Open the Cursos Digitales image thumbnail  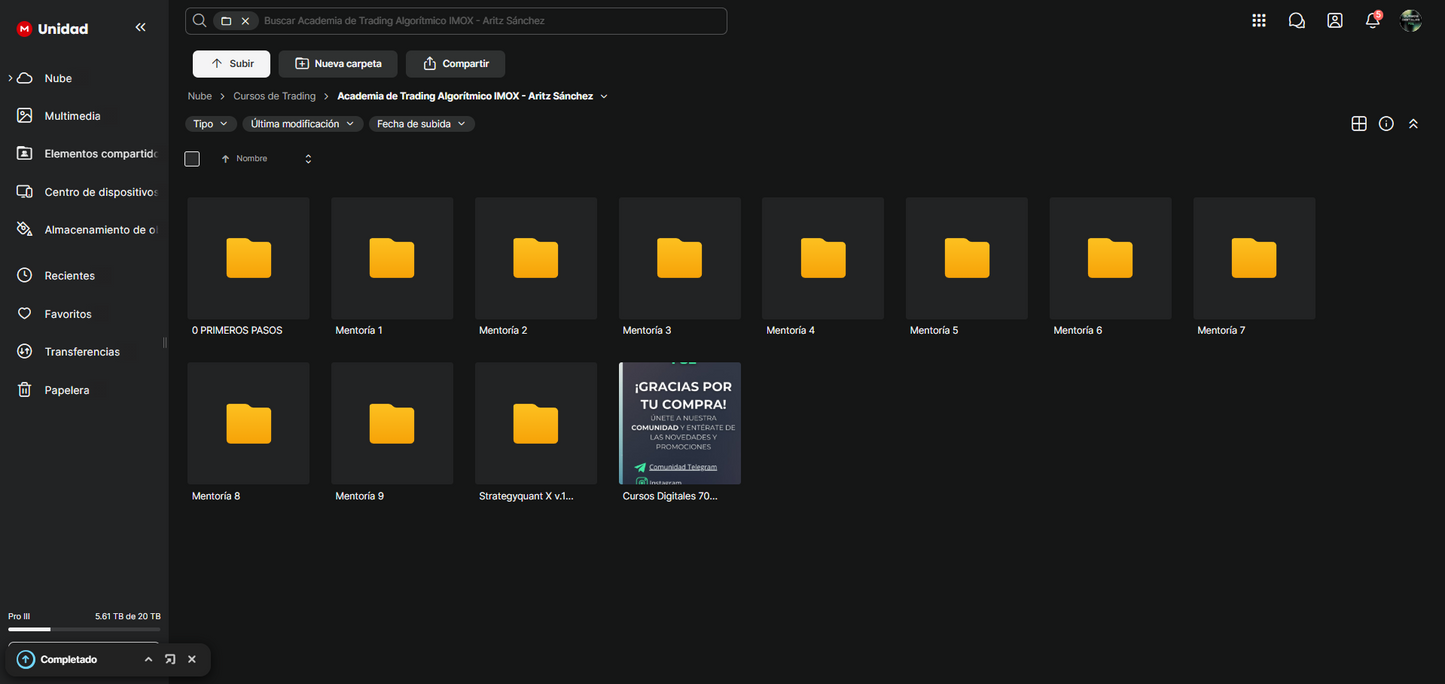(680, 424)
